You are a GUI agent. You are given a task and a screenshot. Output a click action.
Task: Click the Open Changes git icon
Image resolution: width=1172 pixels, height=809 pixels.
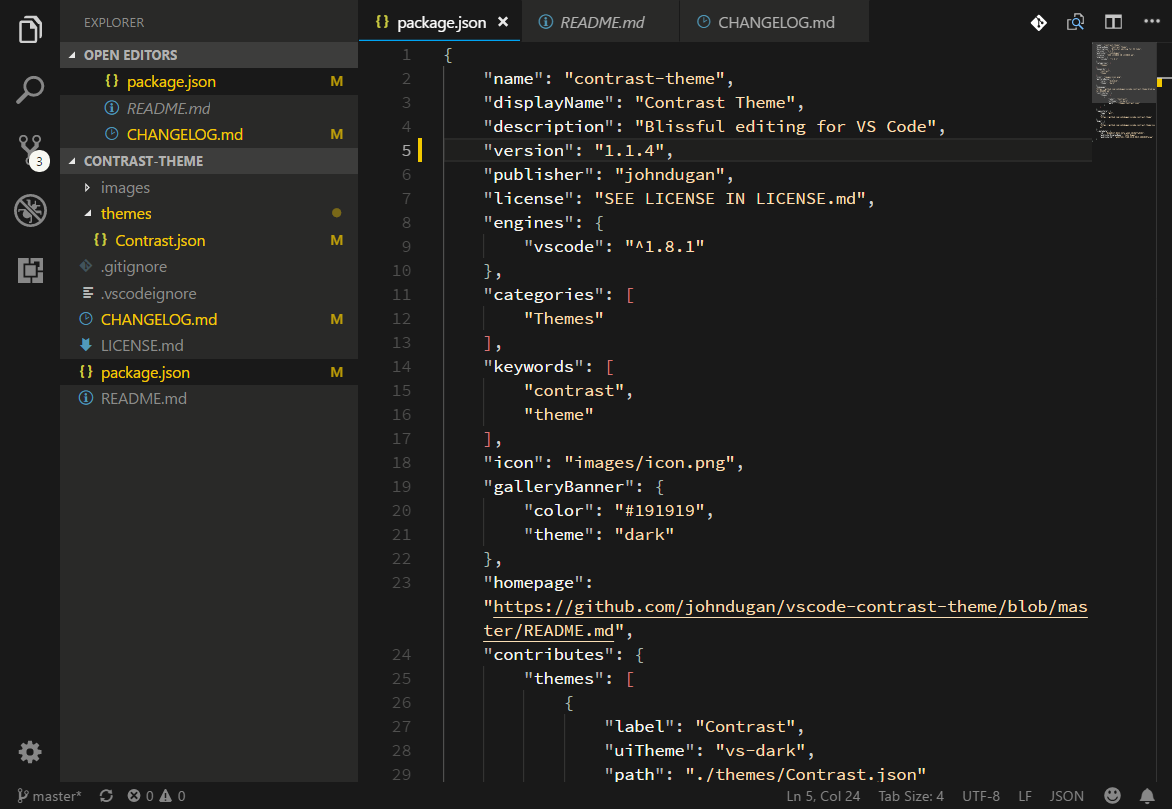(x=1038, y=22)
